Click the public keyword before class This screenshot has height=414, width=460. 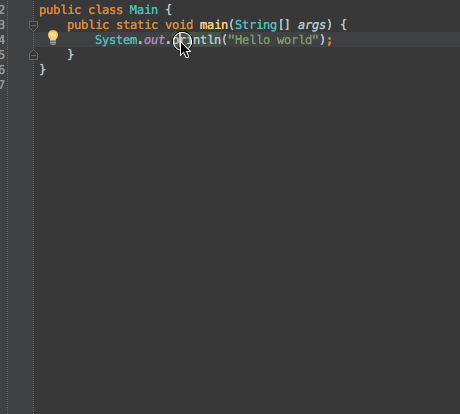coord(60,10)
